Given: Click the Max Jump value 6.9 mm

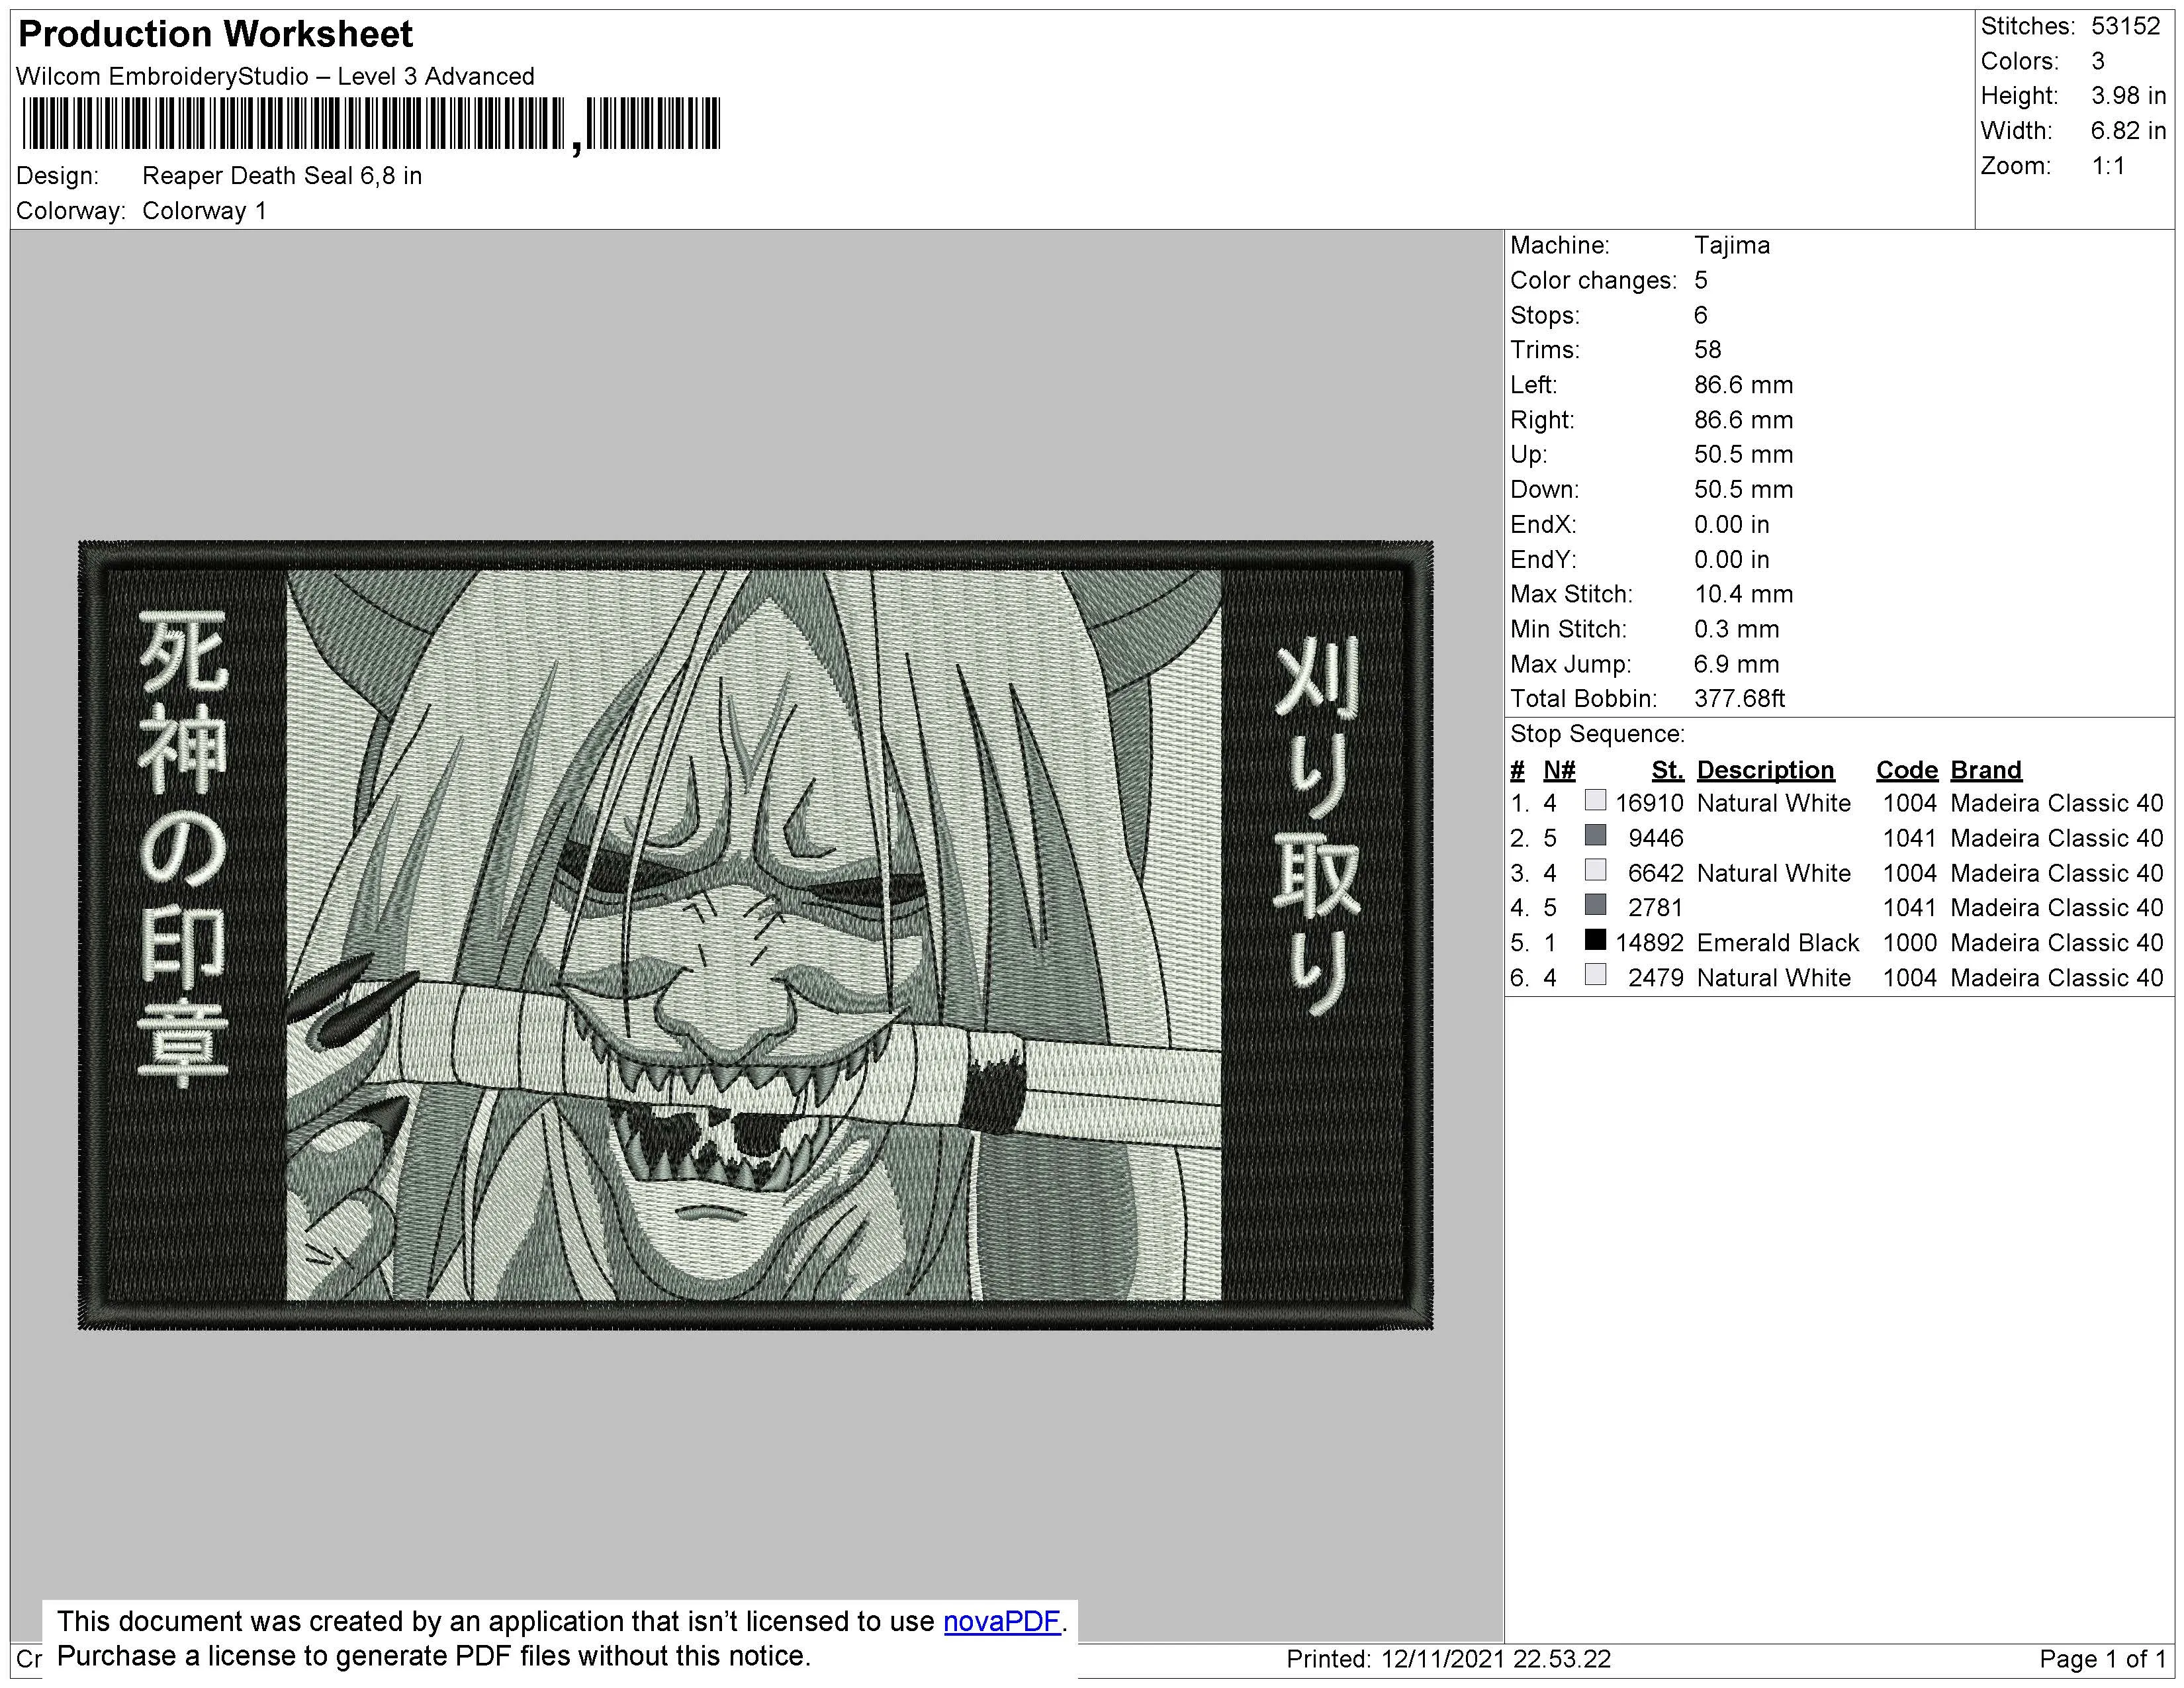Looking at the screenshot, I should (1736, 665).
